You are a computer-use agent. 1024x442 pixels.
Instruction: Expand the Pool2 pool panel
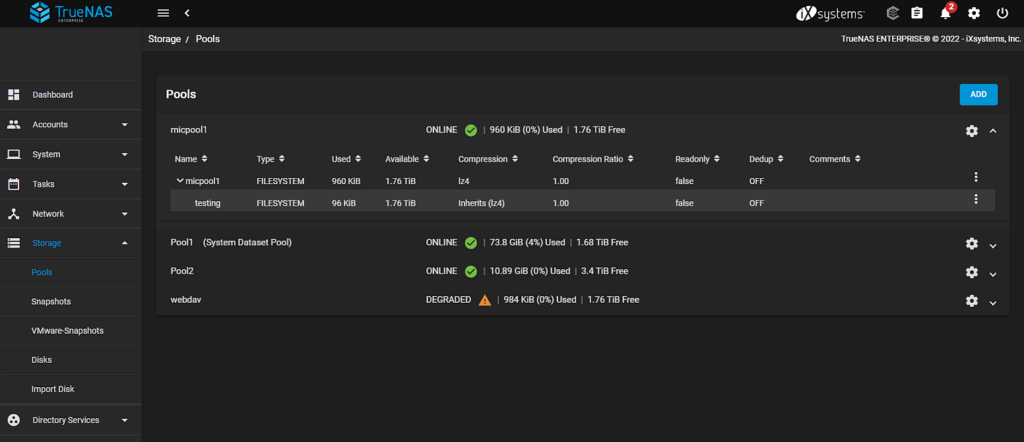point(993,273)
